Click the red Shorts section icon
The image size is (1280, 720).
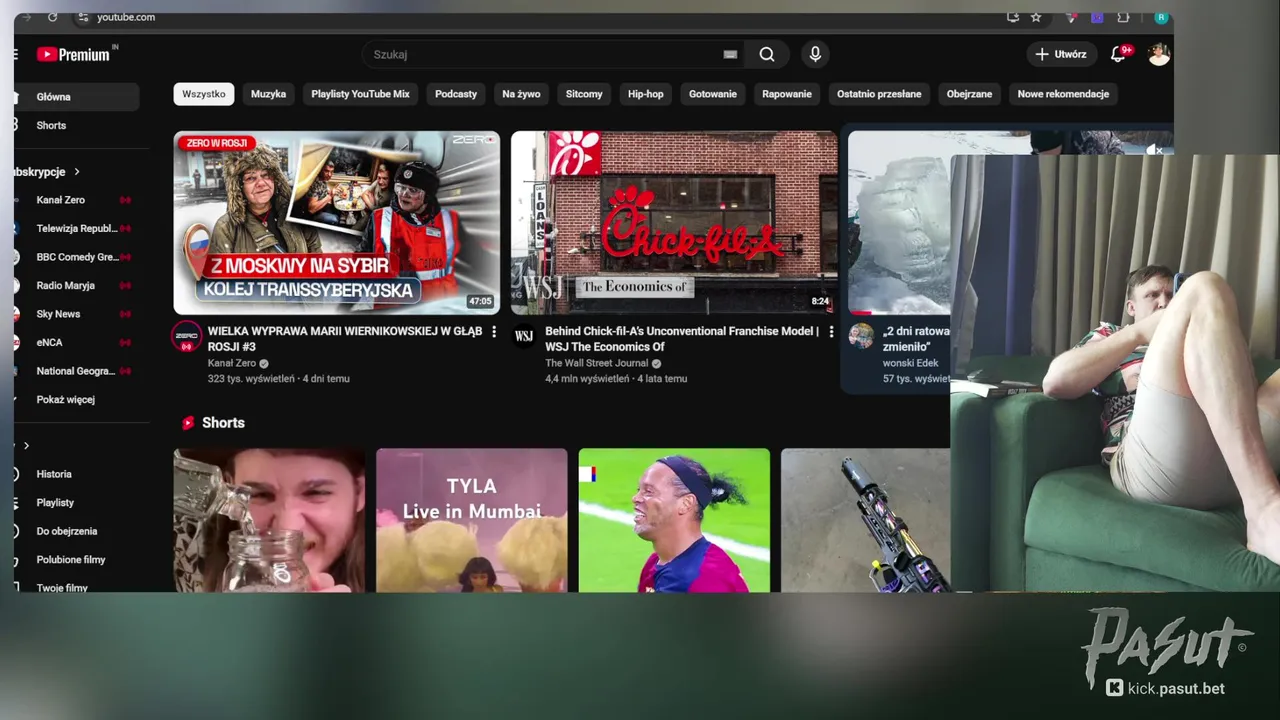tap(188, 423)
